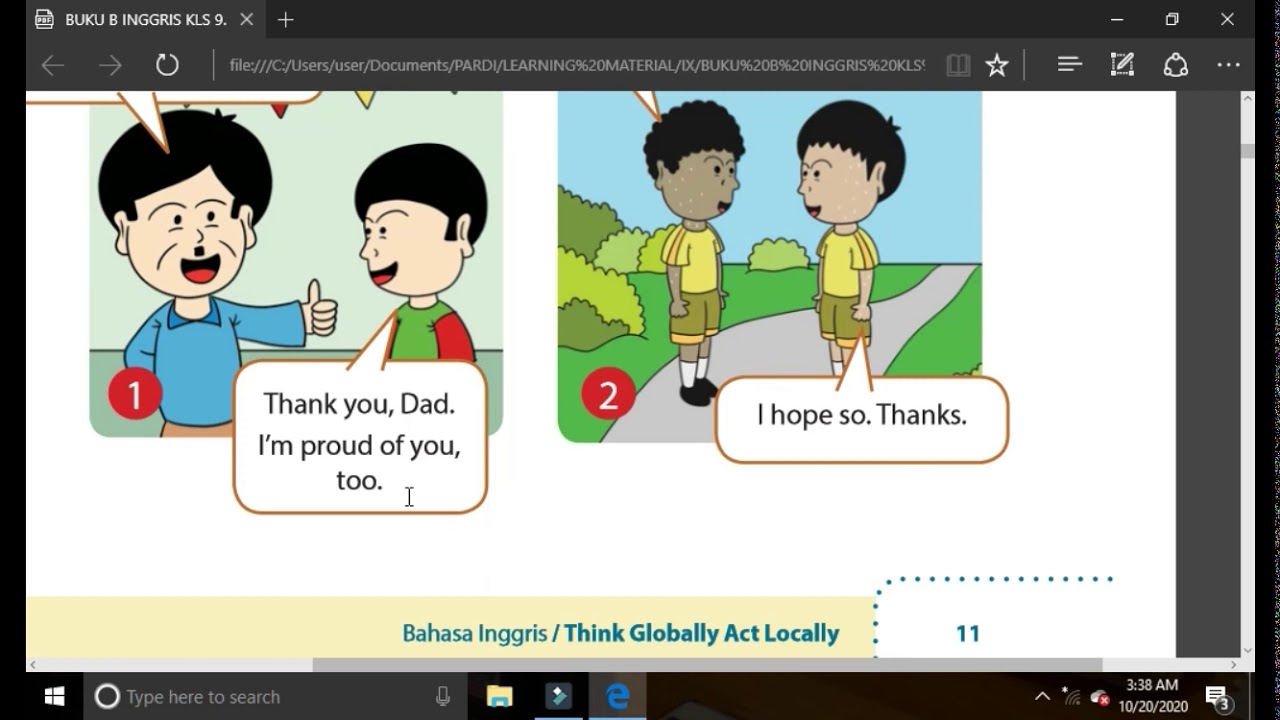Click the text "Thank you, Dad."
1280x720 pixels.
(359, 404)
